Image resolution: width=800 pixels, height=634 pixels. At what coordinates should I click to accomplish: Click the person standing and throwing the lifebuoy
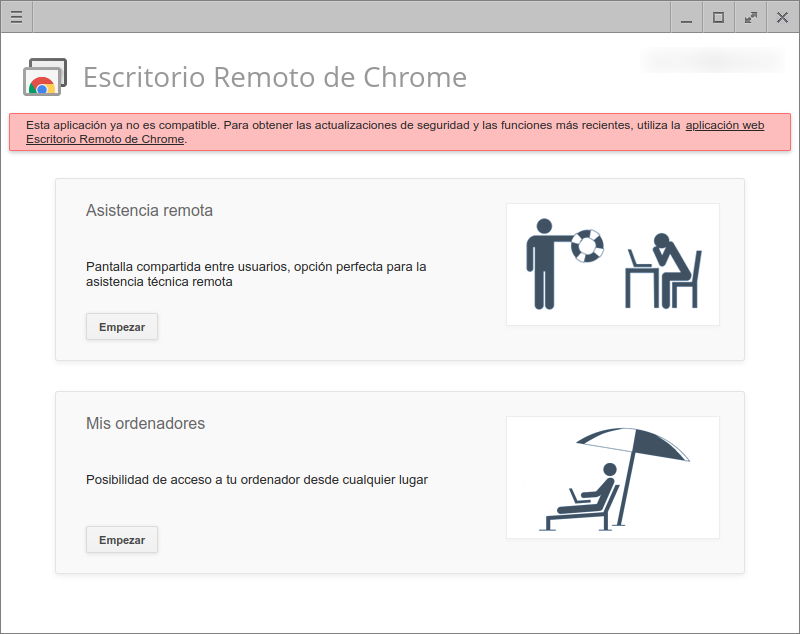pyautogui.click(x=545, y=262)
